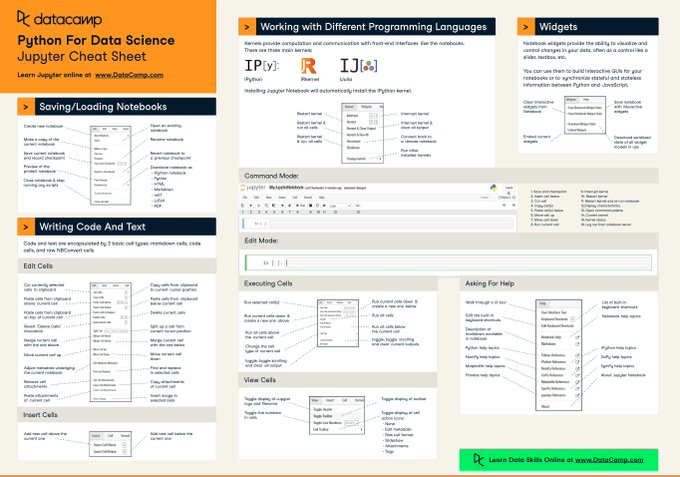Viewport: 680px width, 477px height.
Task: Toggle Line Numbers option in the View menu
Action: click(327, 423)
